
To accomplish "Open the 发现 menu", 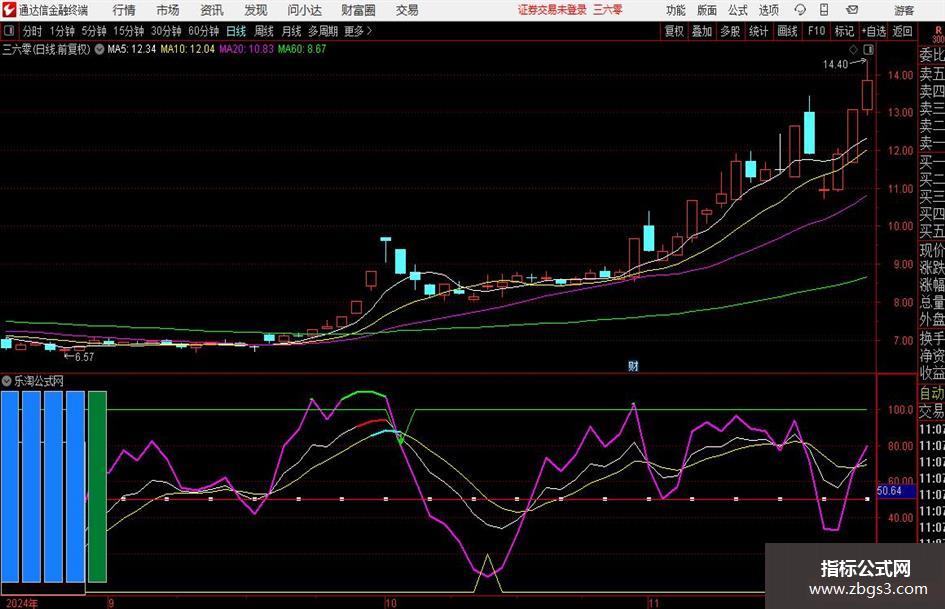I will 256,10.
